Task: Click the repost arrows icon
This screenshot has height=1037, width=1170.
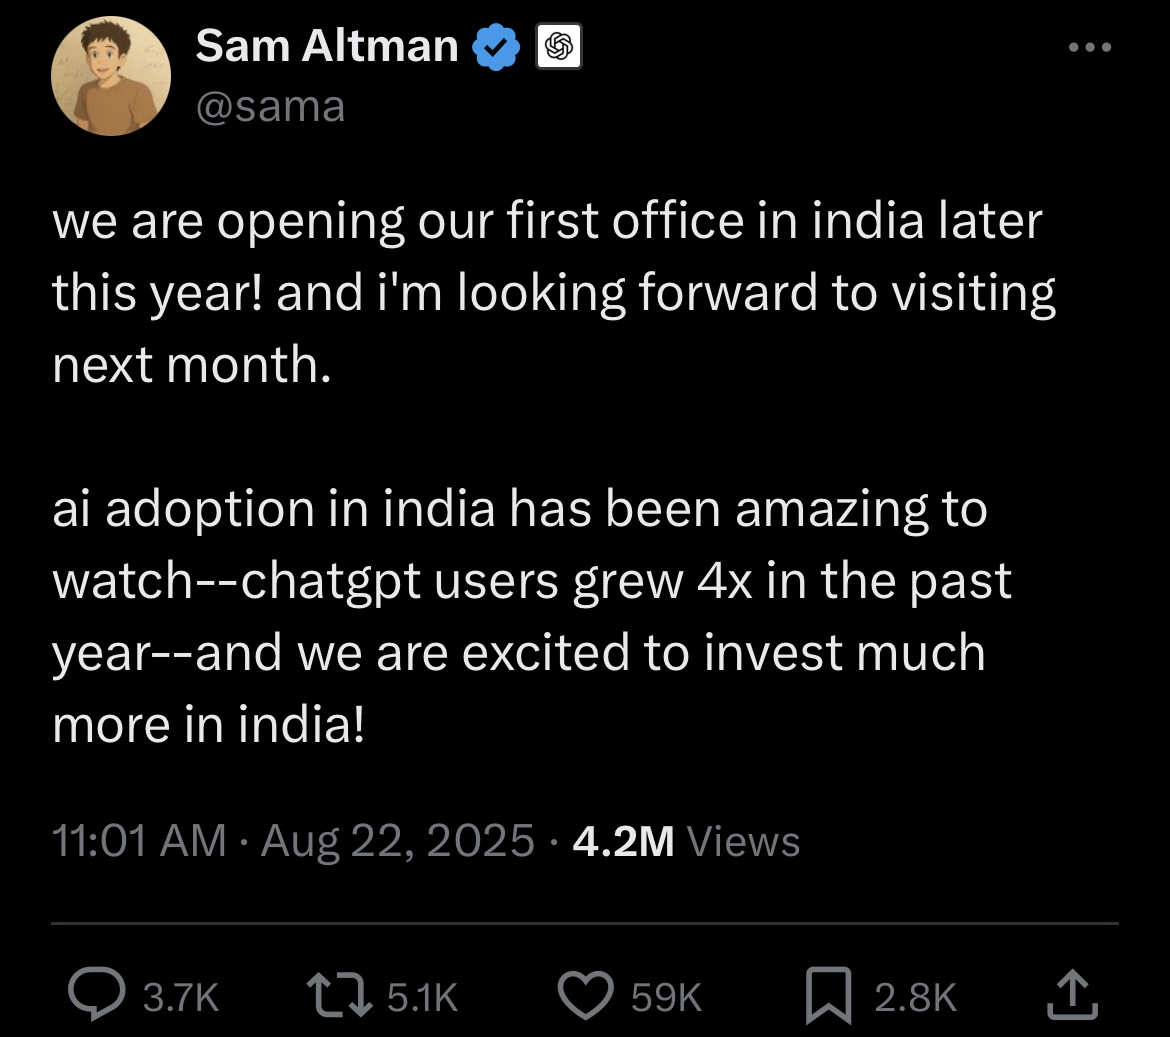Action: click(x=340, y=995)
